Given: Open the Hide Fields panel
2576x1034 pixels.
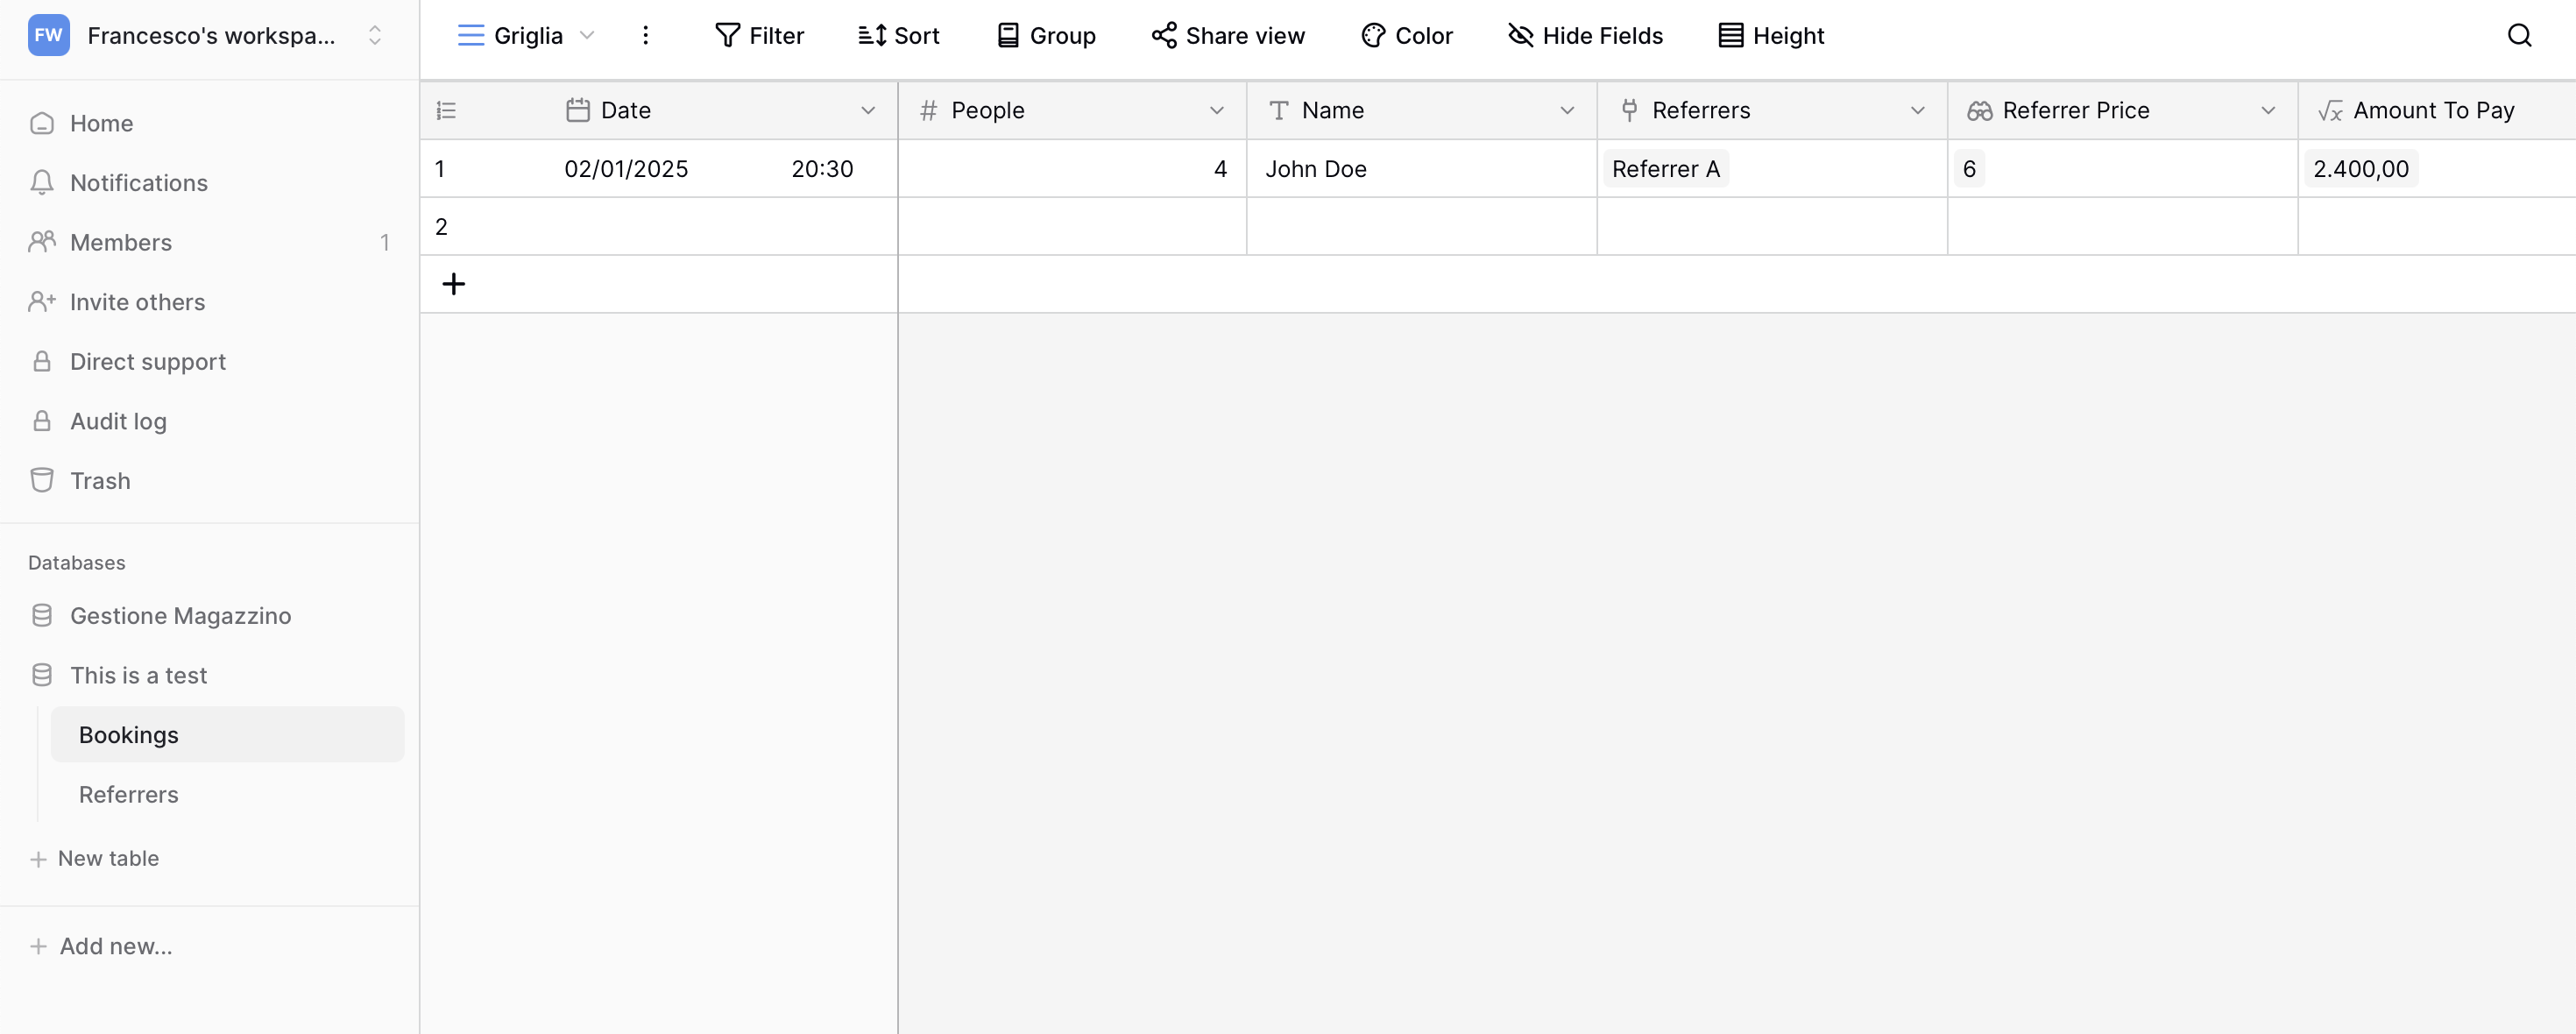Looking at the screenshot, I should coord(1584,35).
